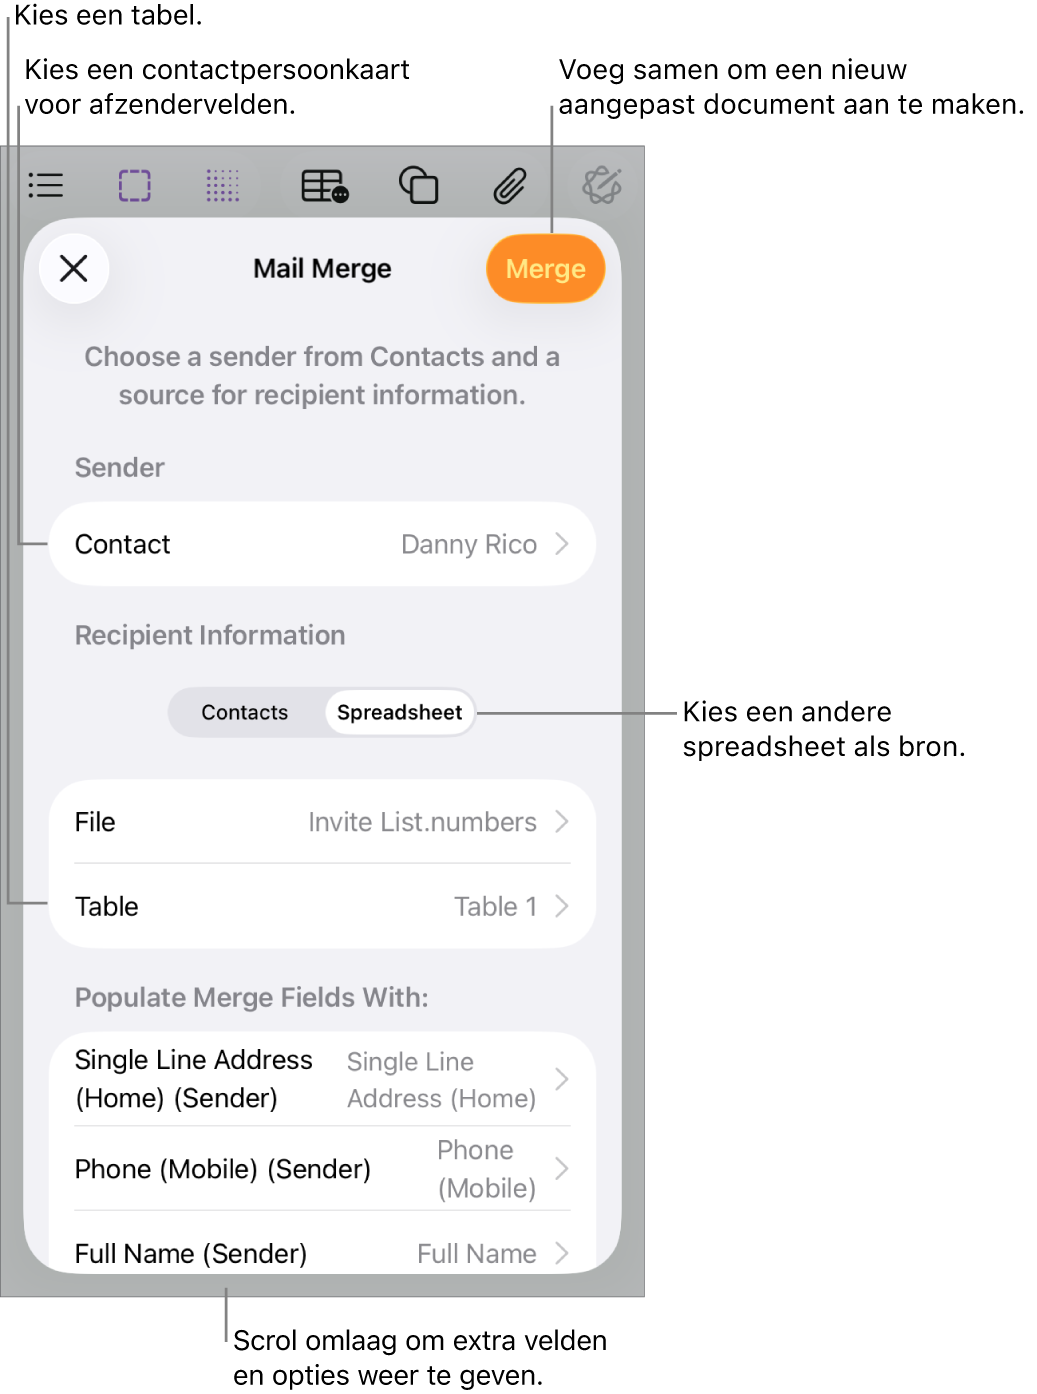
Task: Tap the bulleted list icon in toolbar
Action: click(46, 186)
